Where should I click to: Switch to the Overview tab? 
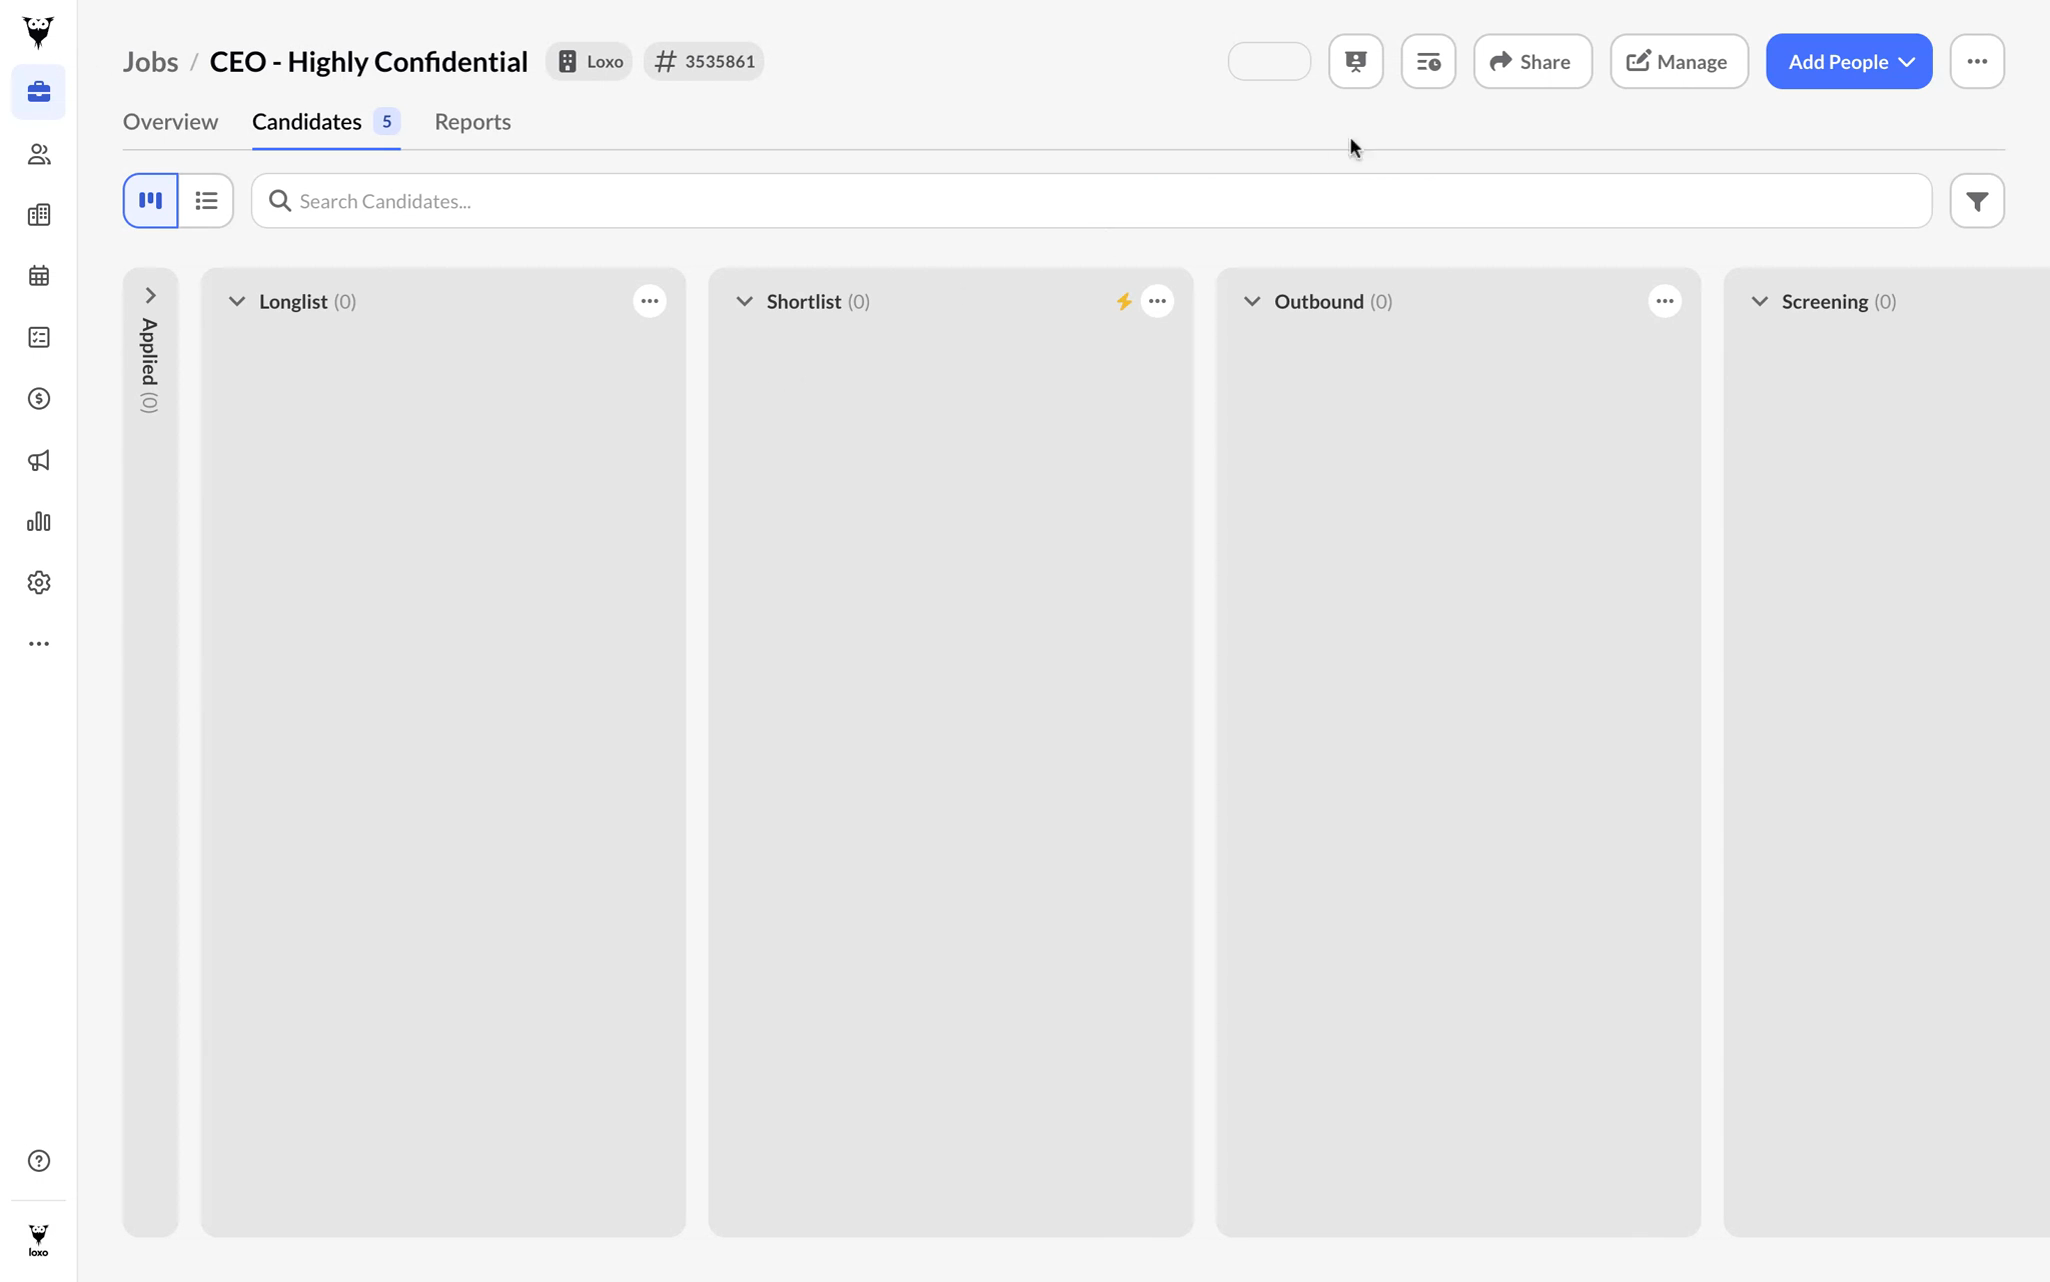point(170,122)
